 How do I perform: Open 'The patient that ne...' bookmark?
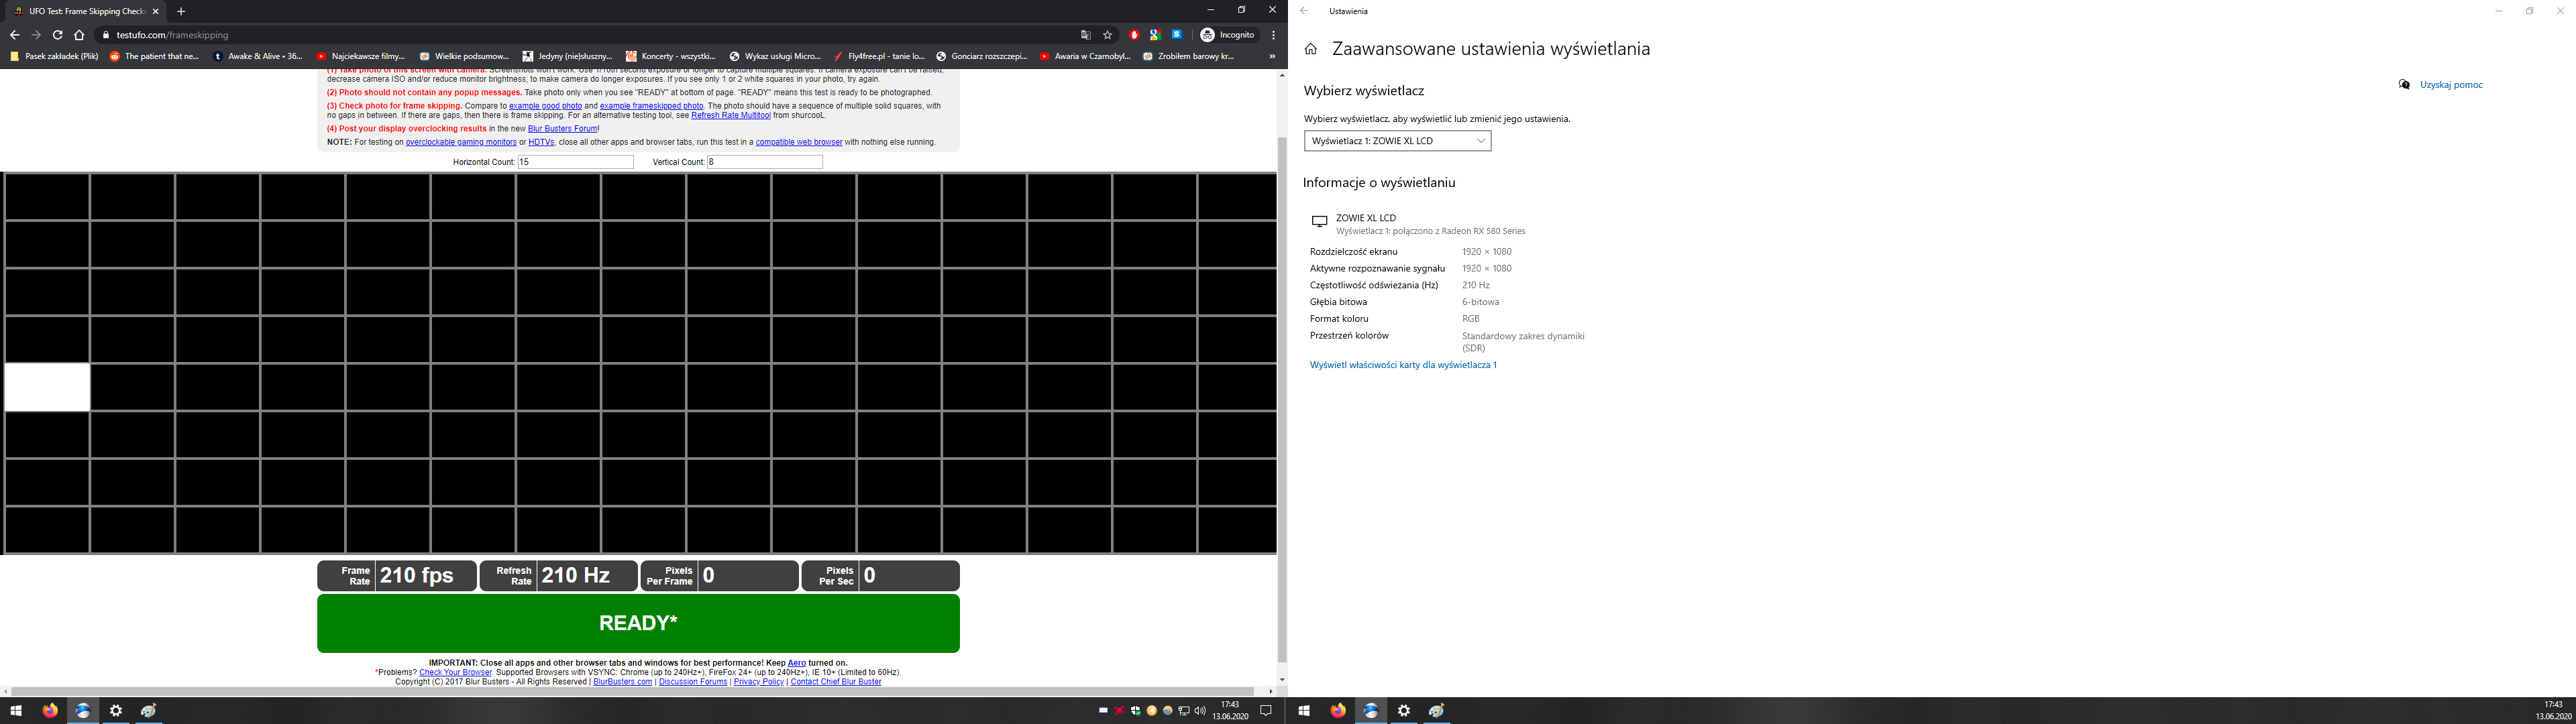click(155, 57)
